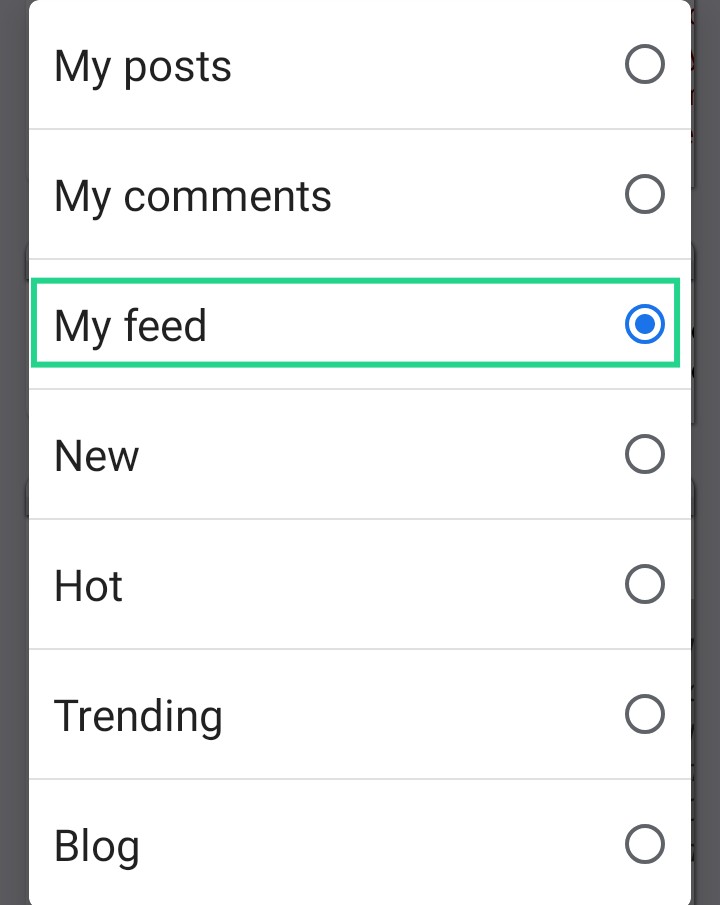Select the My comments radio button
The height and width of the screenshot is (905, 720).
tap(644, 195)
